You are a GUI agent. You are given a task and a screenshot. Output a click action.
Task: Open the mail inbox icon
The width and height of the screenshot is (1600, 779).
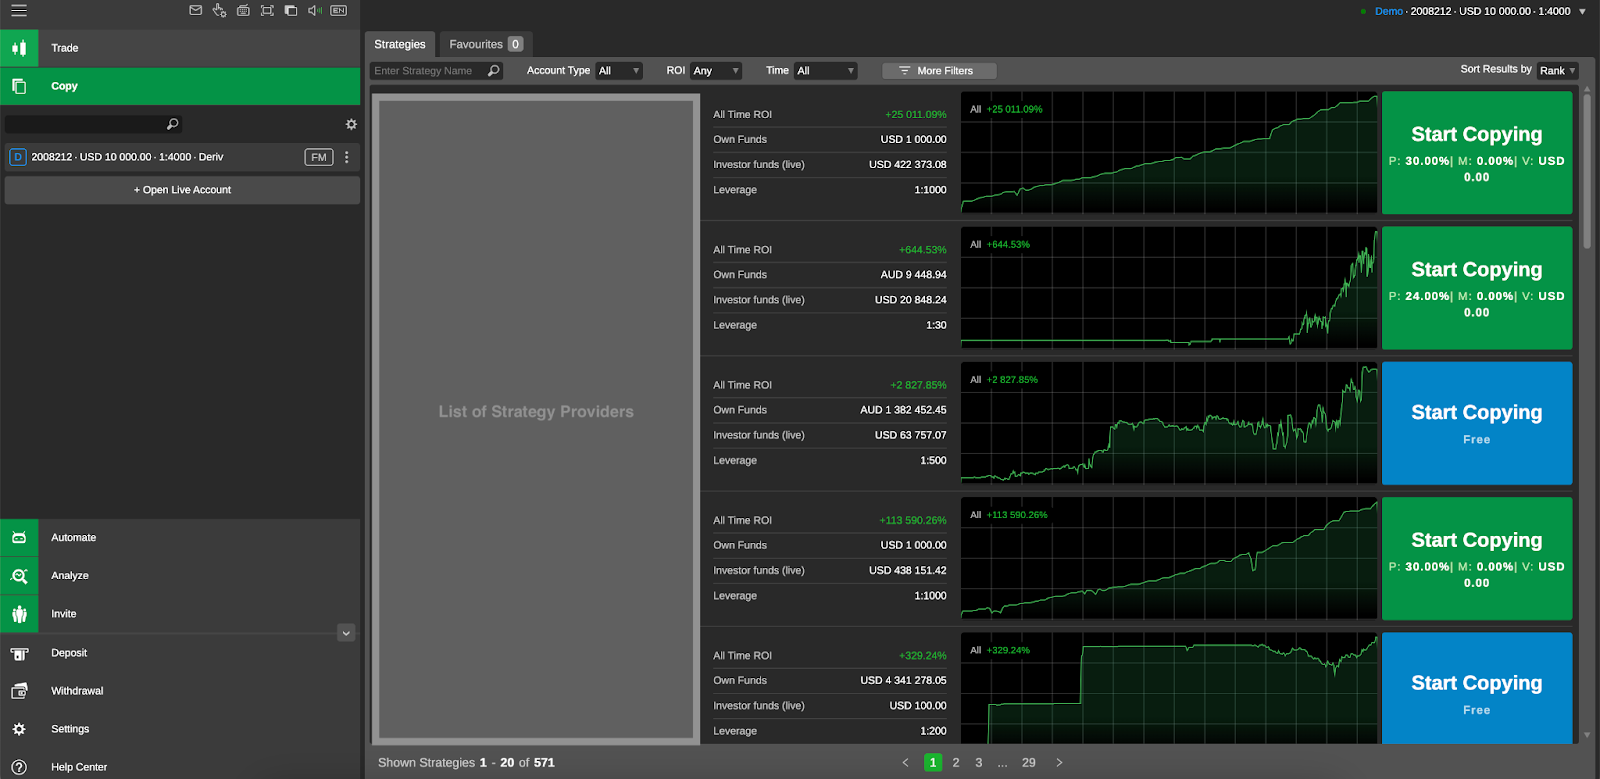tap(196, 11)
